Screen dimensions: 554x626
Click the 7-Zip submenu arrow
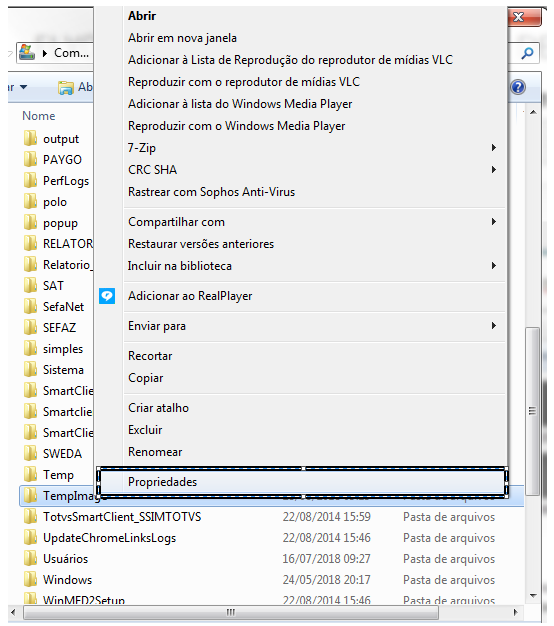click(x=494, y=148)
